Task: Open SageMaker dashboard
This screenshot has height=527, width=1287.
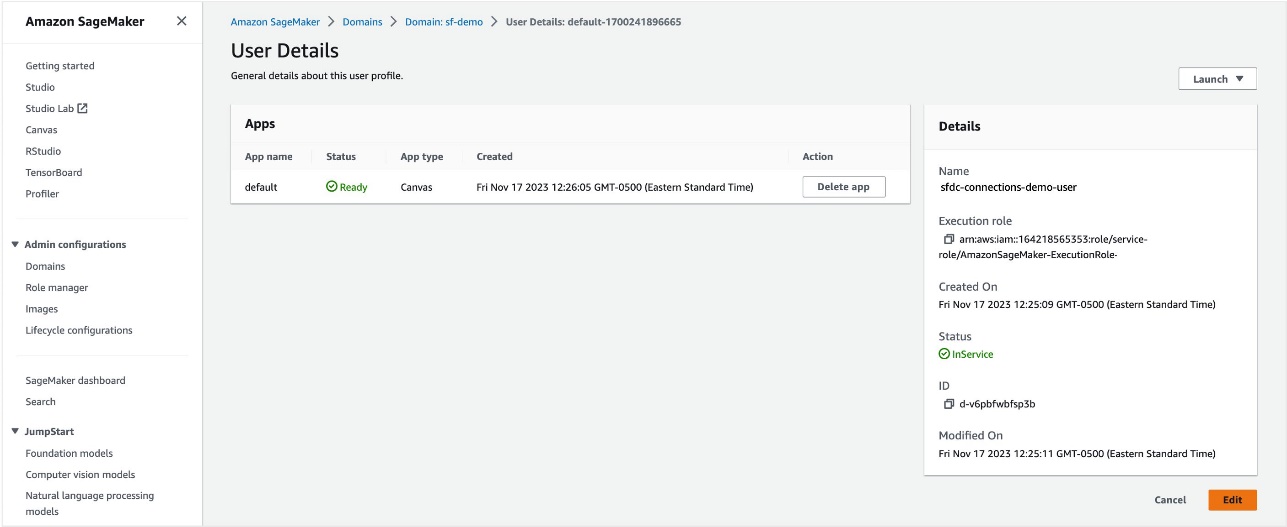Action: pyautogui.click(x=76, y=380)
